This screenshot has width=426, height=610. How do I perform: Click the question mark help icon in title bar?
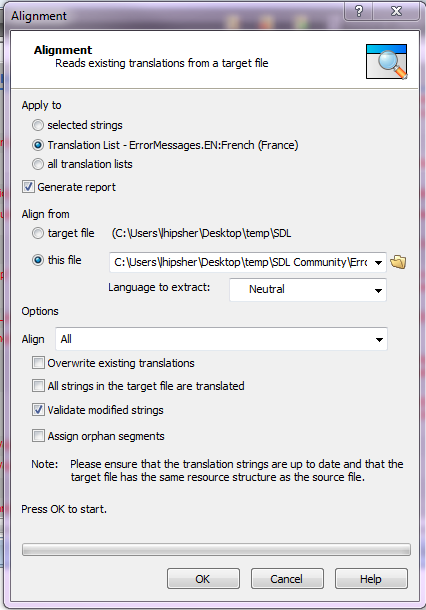(x=358, y=11)
